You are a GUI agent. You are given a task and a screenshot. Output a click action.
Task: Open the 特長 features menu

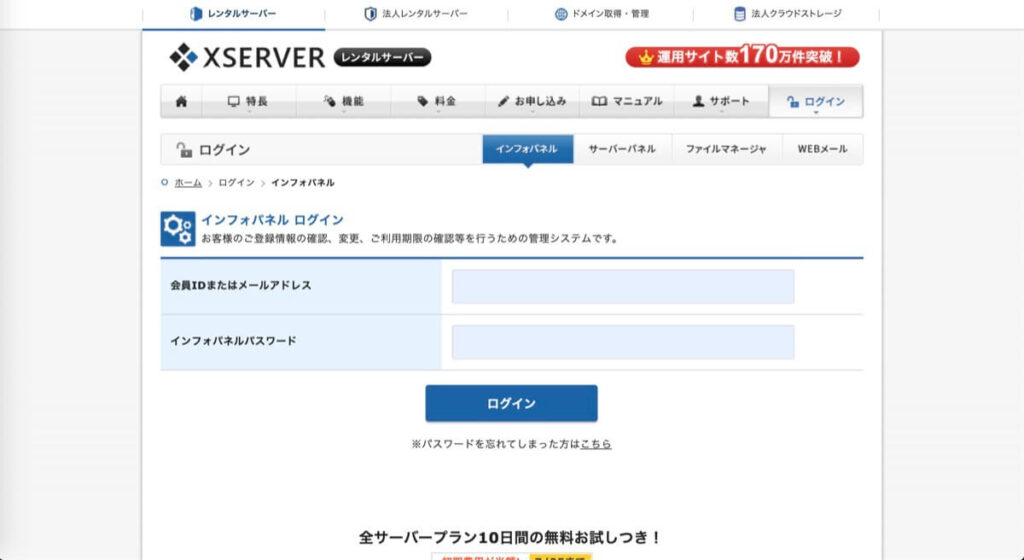click(248, 101)
